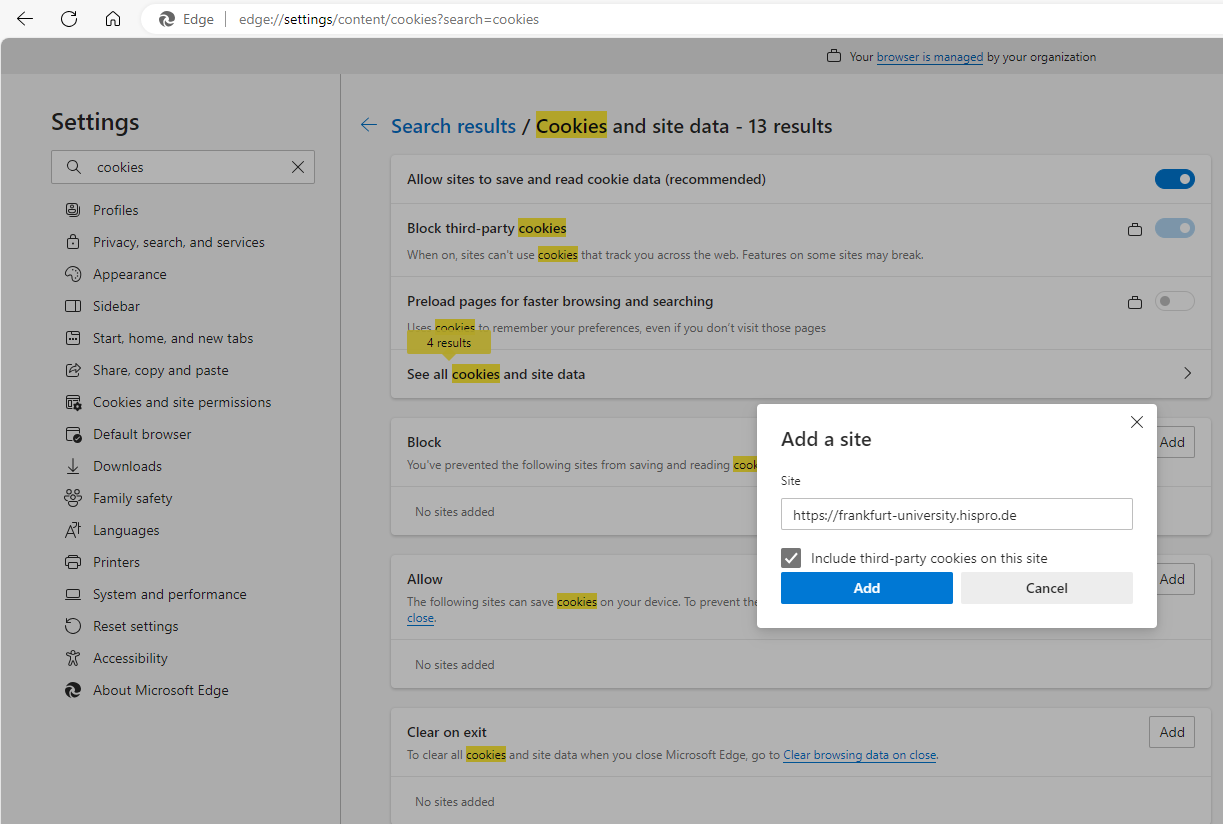The height and width of the screenshot is (824, 1223).
Task: Open the browser is managed link
Action: [x=929, y=57]
